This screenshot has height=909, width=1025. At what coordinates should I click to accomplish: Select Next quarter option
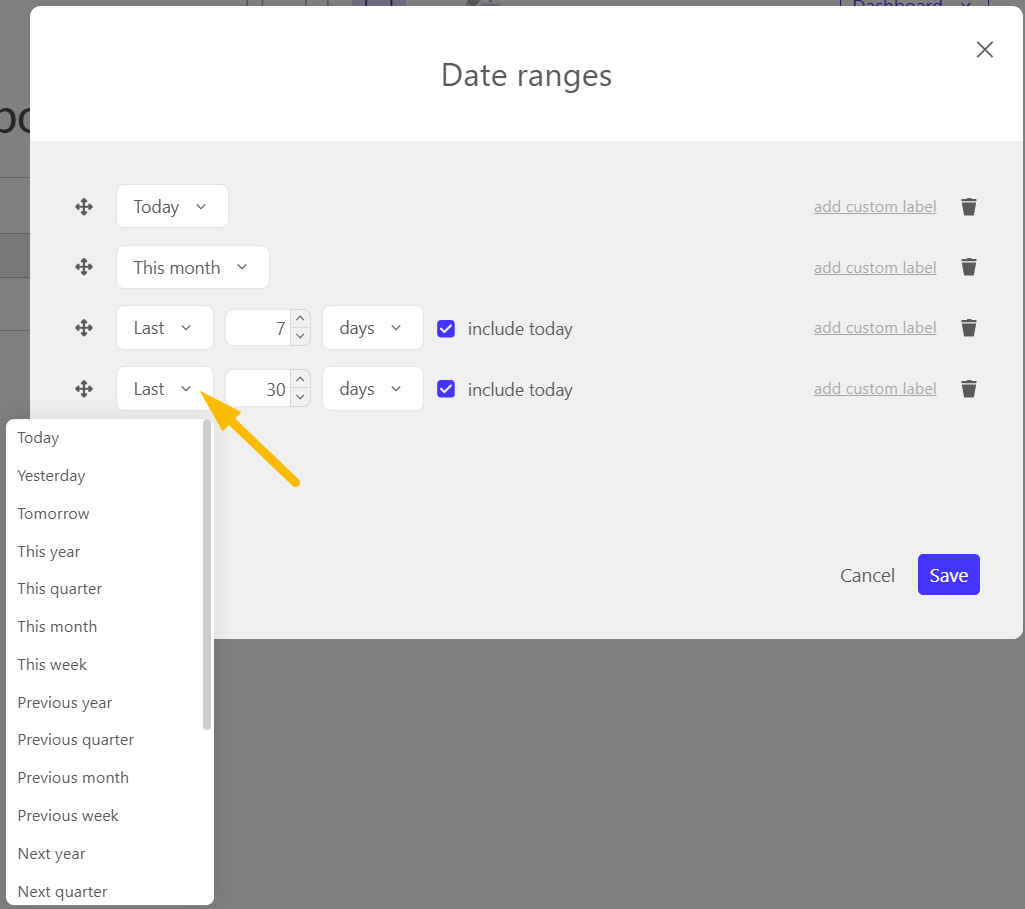[105, 891]
